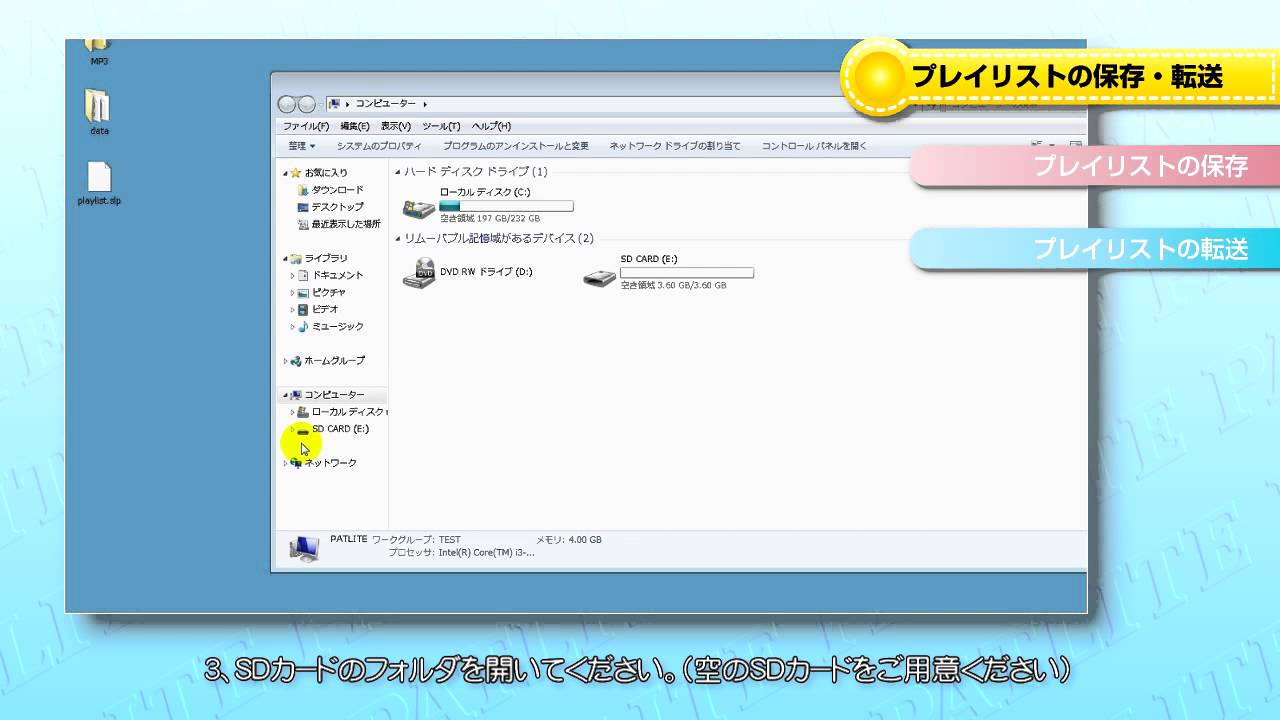Click システムのプロパティ in the toolbar
Viewport: 1280px width, 720px height.
tap(379, 146)
